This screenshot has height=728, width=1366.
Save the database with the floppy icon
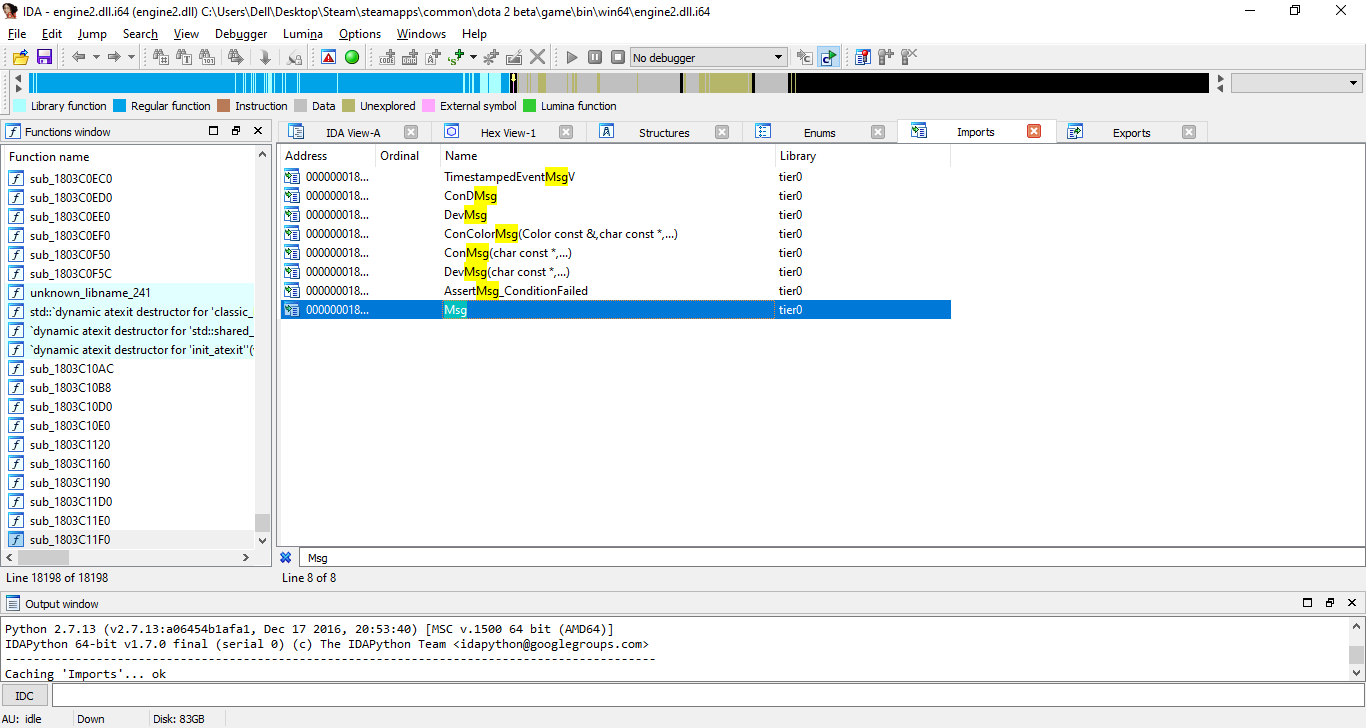(44, 57)
